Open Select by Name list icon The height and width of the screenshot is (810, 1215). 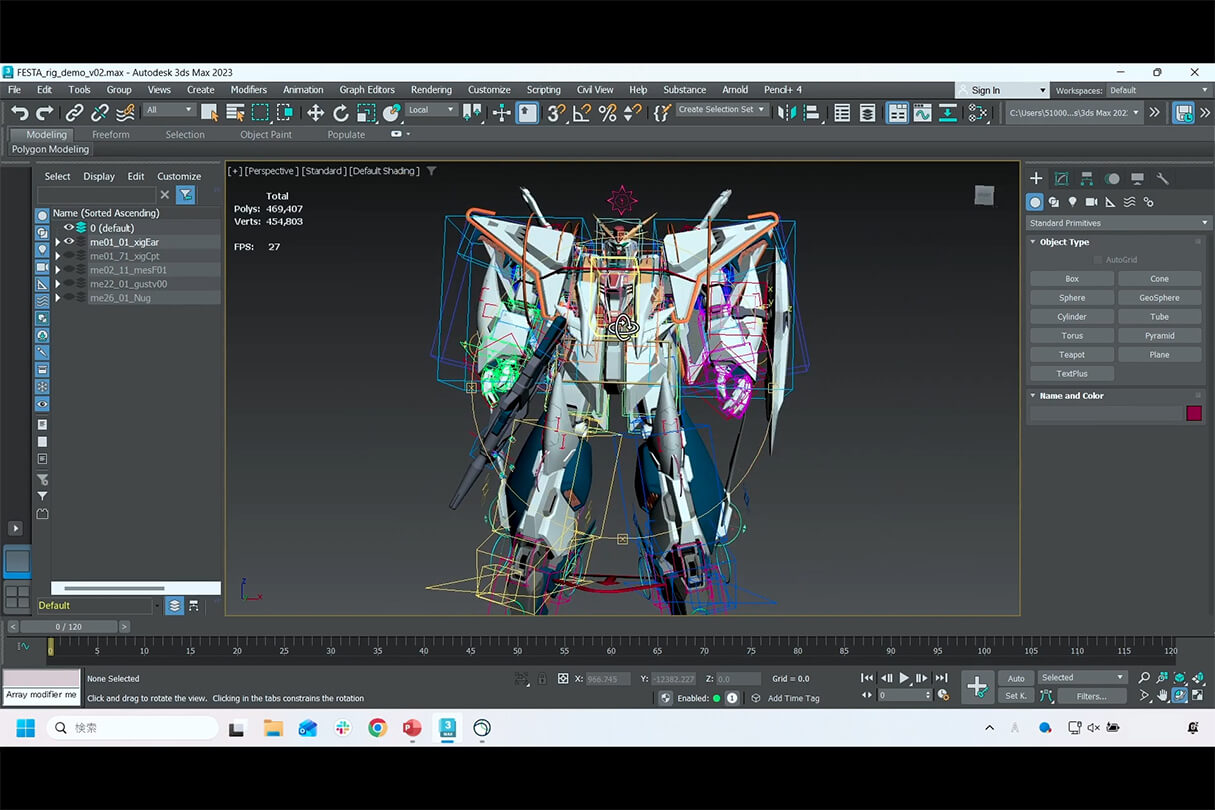point(235,113)
